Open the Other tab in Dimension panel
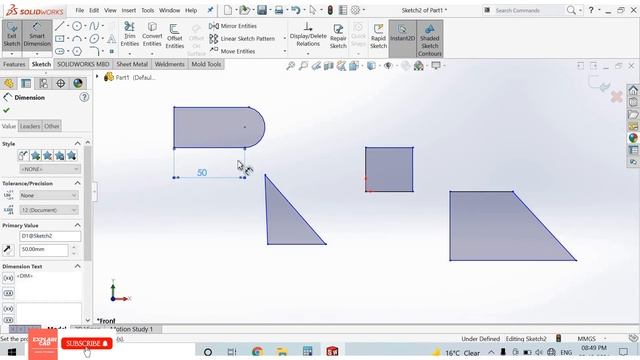 (x=51, y=126)
